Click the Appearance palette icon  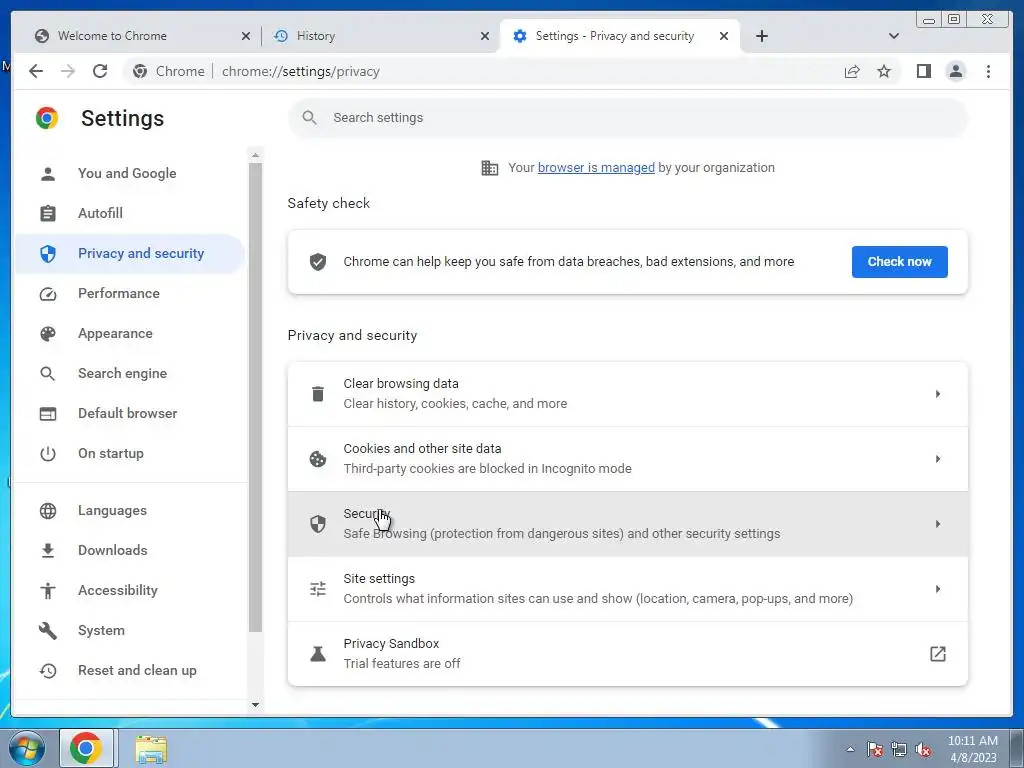[48, 334]
